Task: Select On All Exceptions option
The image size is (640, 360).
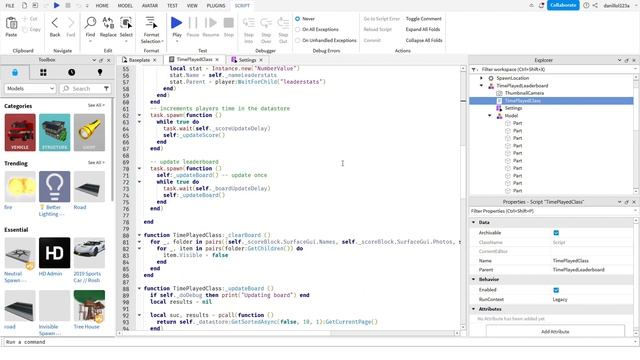Action: (x=298, y=29)
